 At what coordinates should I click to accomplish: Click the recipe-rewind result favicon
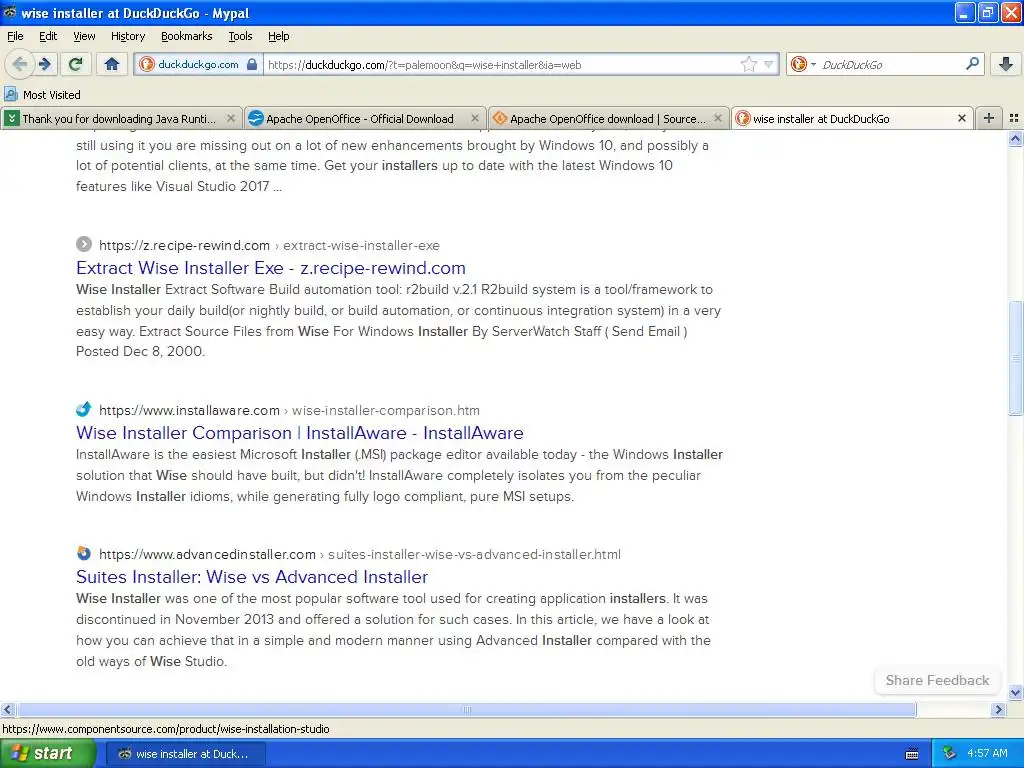click(84, 244)
